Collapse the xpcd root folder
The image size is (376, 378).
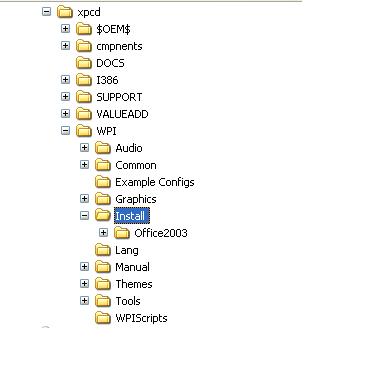pos(47,12)
